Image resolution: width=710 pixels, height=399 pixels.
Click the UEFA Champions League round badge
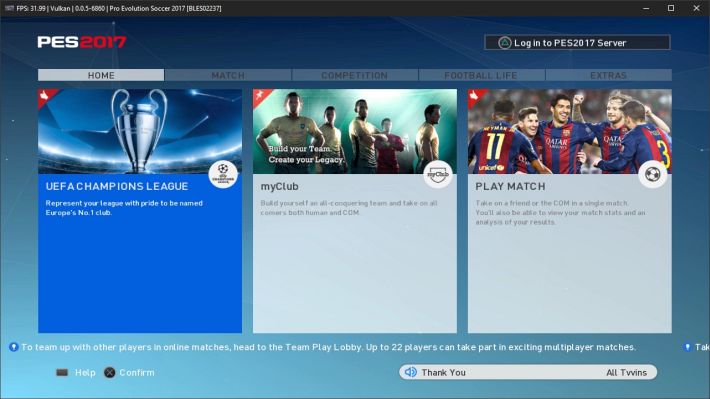point(223,174)
